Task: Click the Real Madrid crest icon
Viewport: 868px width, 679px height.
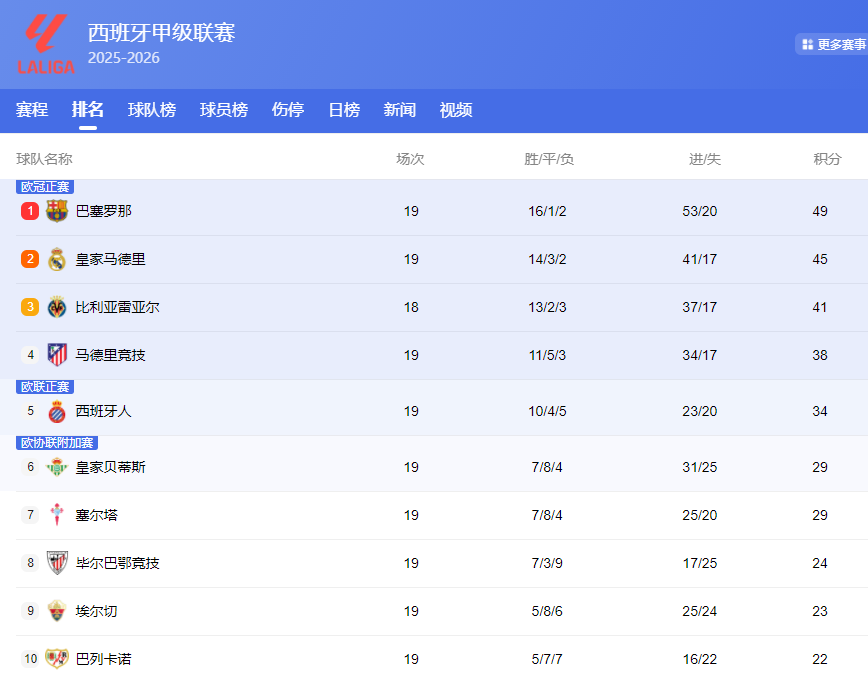Action: [x=56, y=259]
